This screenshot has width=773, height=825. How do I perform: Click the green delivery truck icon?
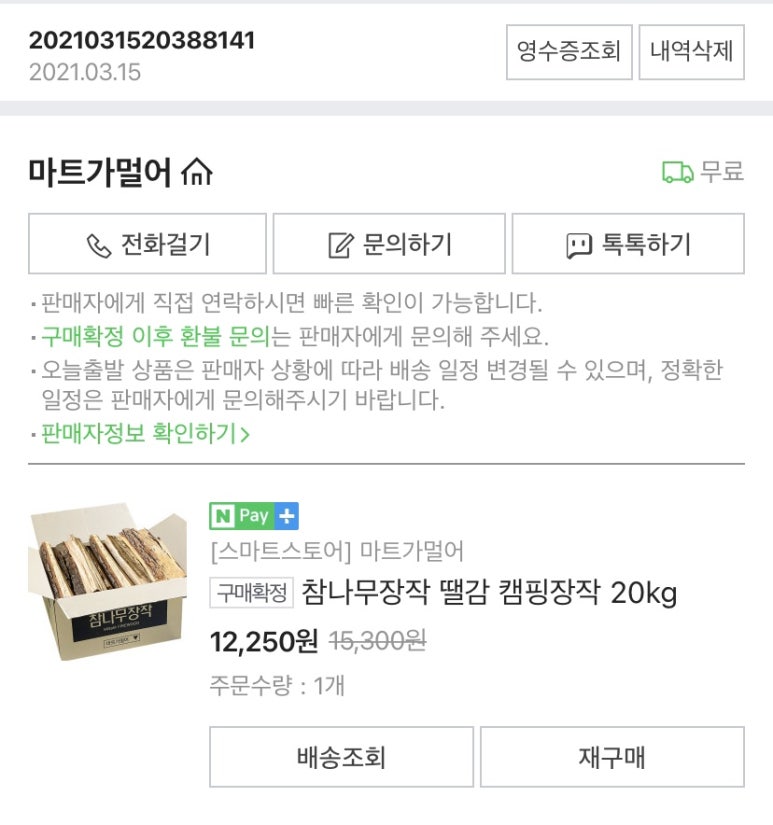677,172
